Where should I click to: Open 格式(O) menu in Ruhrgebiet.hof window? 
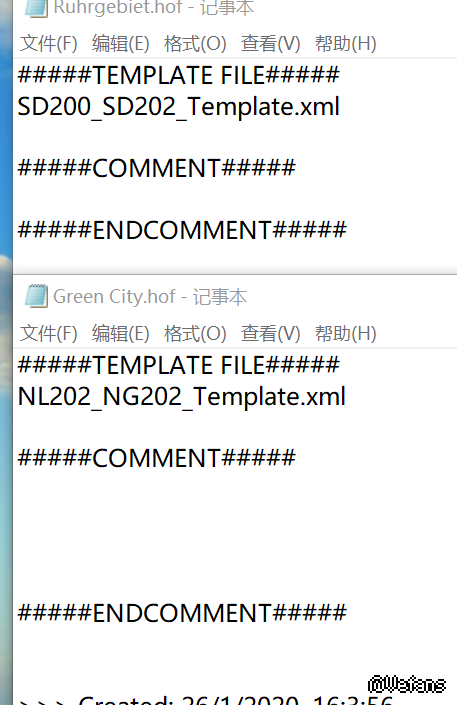pos(195,44)
